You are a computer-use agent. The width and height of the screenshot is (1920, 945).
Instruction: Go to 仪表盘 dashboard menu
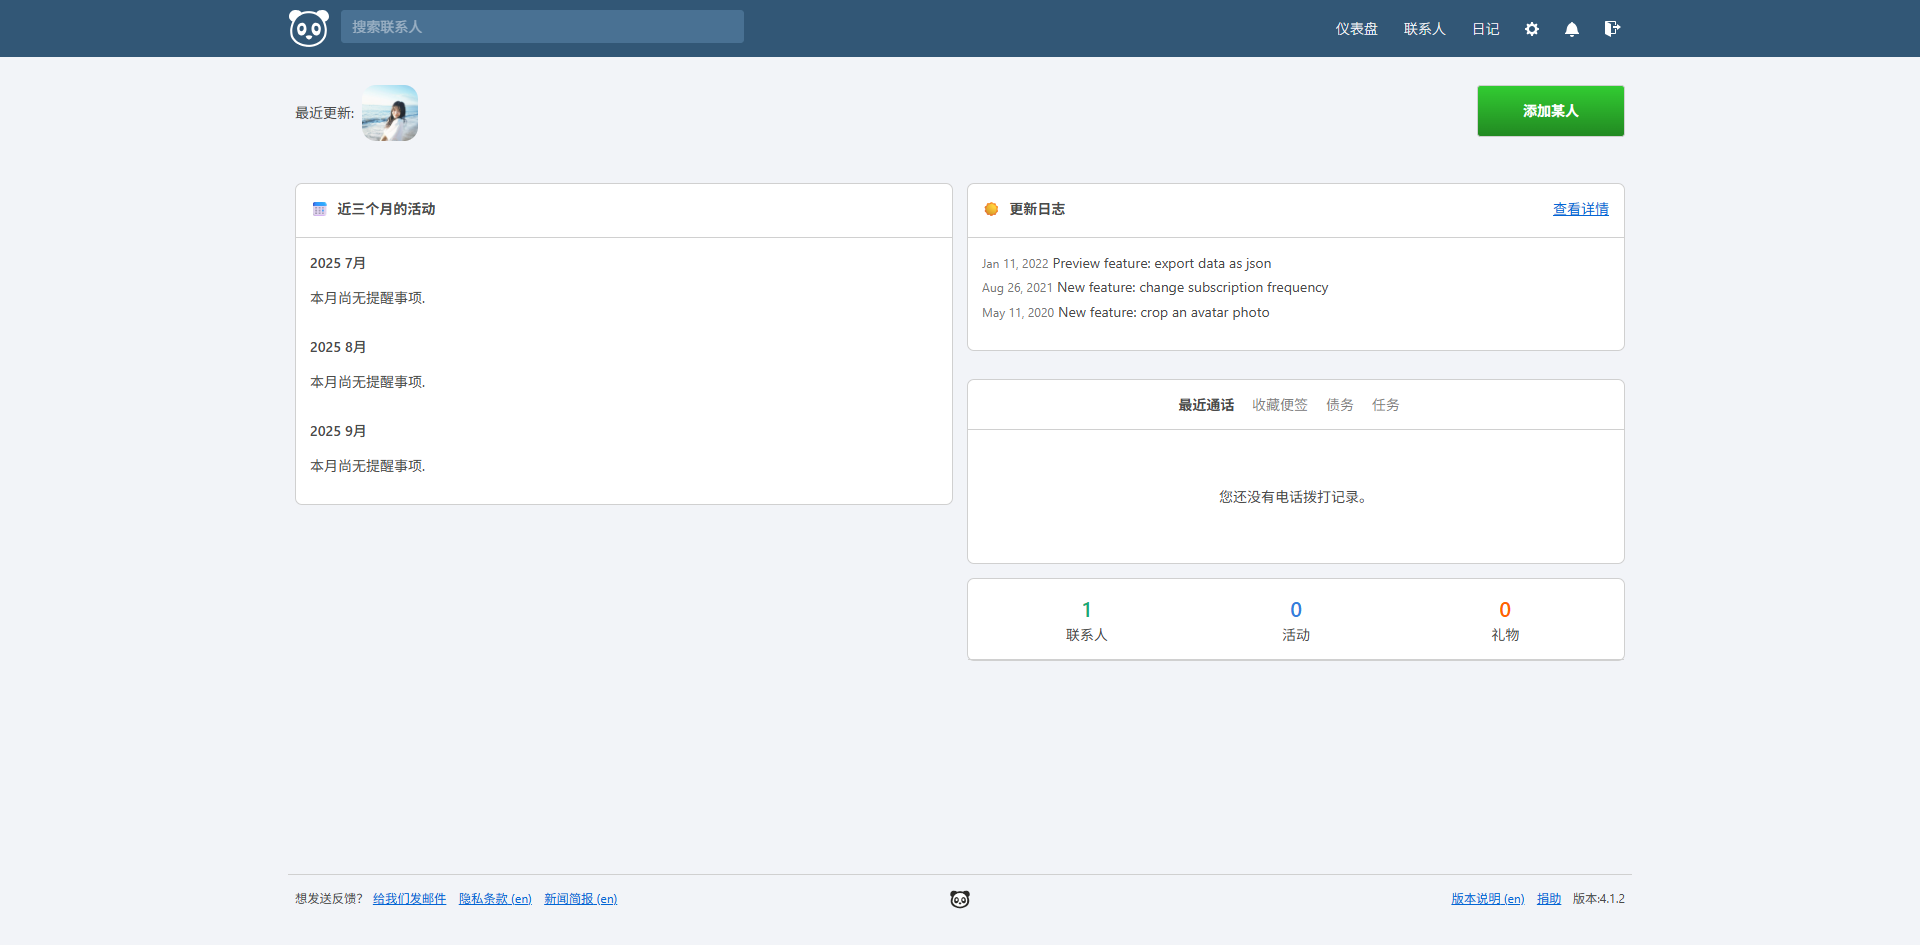(x=1357, y=29)
